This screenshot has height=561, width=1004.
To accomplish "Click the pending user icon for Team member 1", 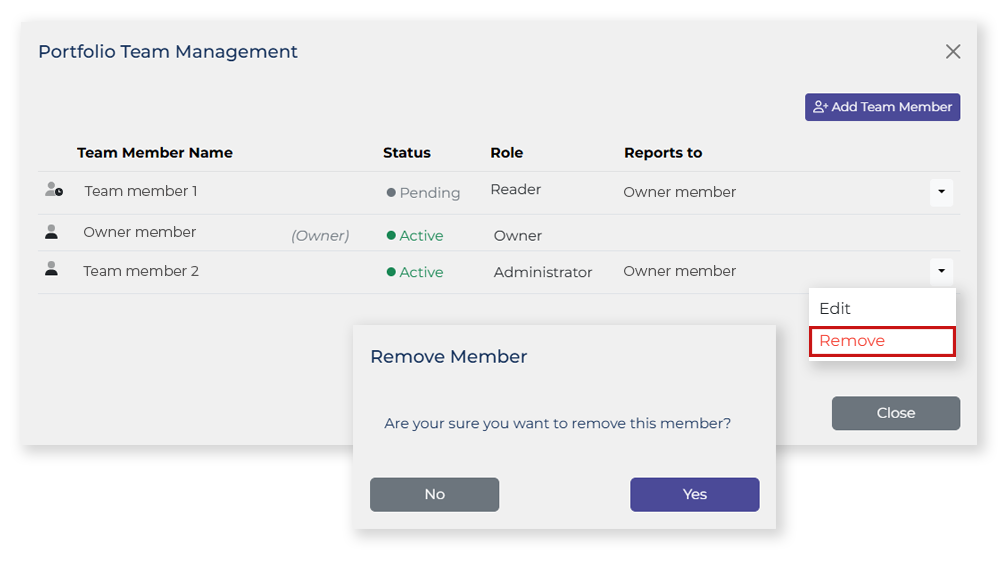I will coord(54,190).
